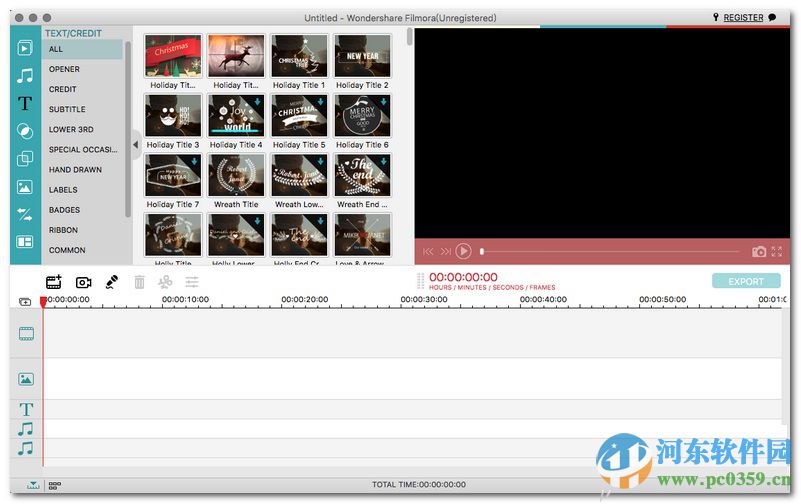Select the text track T icon
The height and width of the screenshot is (504, 801).
[26, 410]
